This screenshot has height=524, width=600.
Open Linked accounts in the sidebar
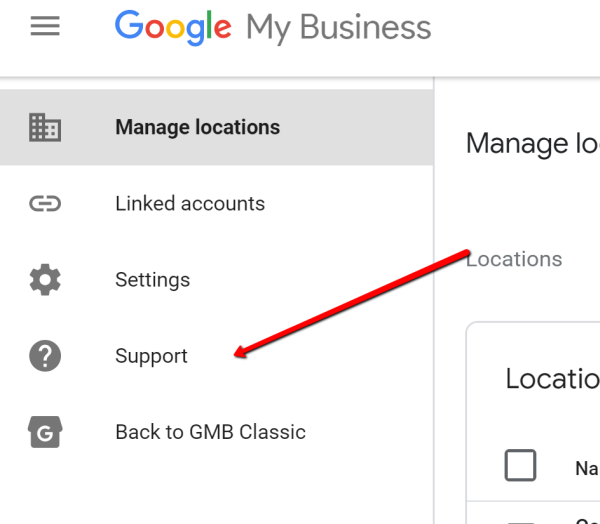tap(217, 204)
